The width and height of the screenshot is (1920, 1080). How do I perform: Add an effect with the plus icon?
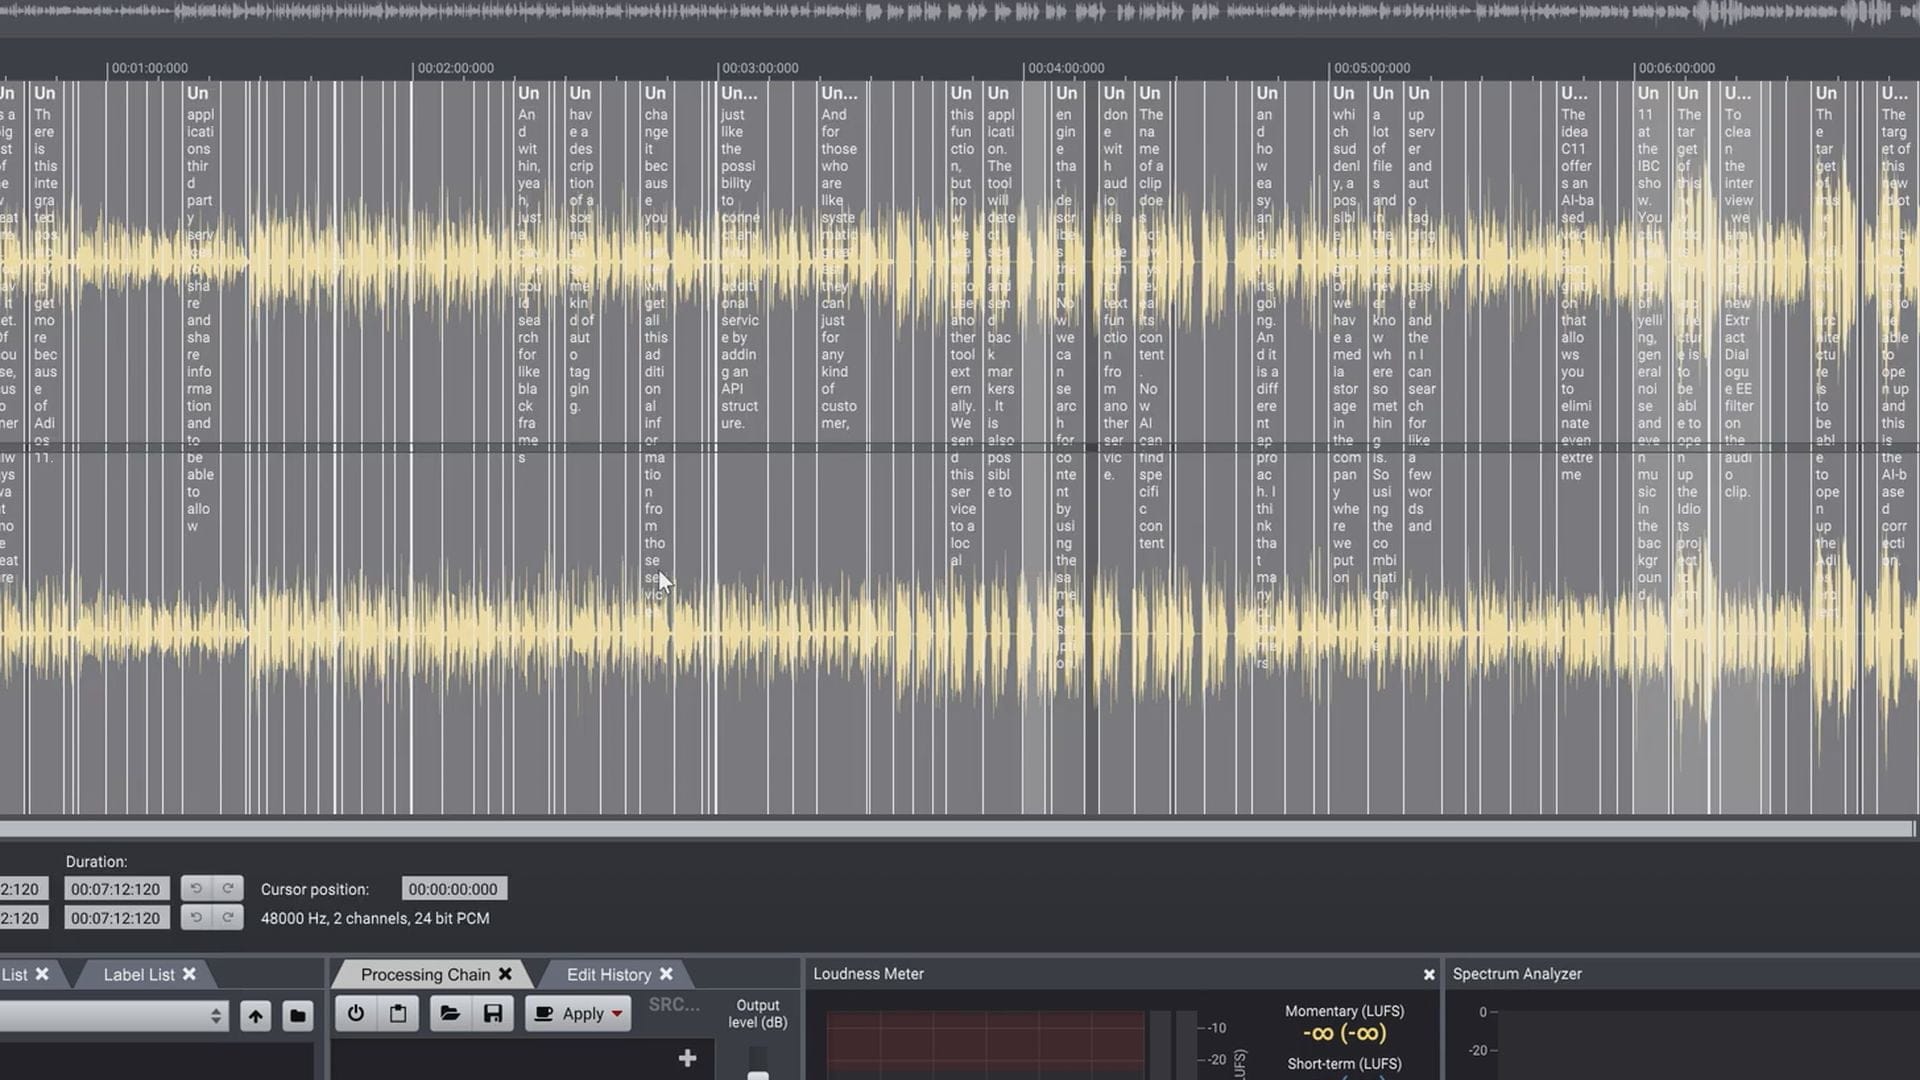coord(687,1058)
